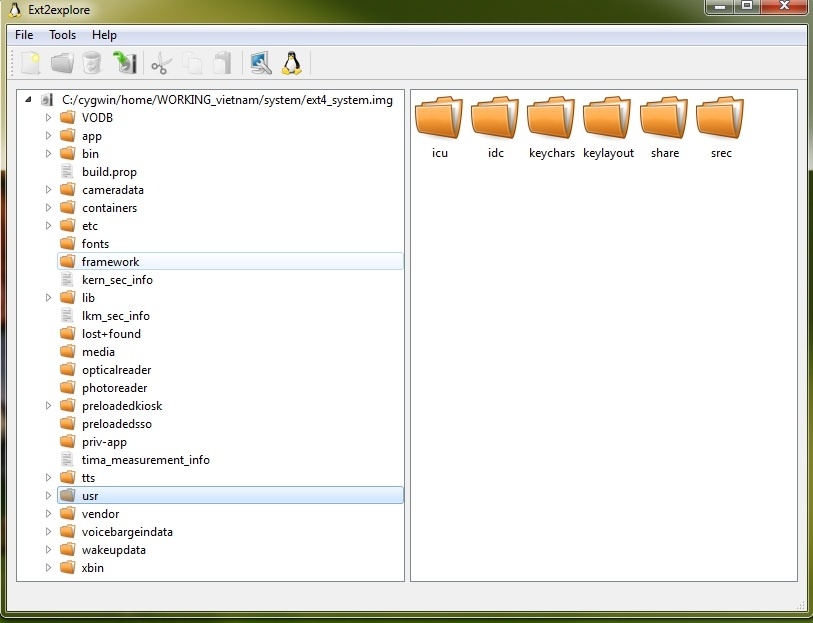Click the tima_measurement_info file icon
The height and width of the screenshot is (623, 813).
coord(67,459)
